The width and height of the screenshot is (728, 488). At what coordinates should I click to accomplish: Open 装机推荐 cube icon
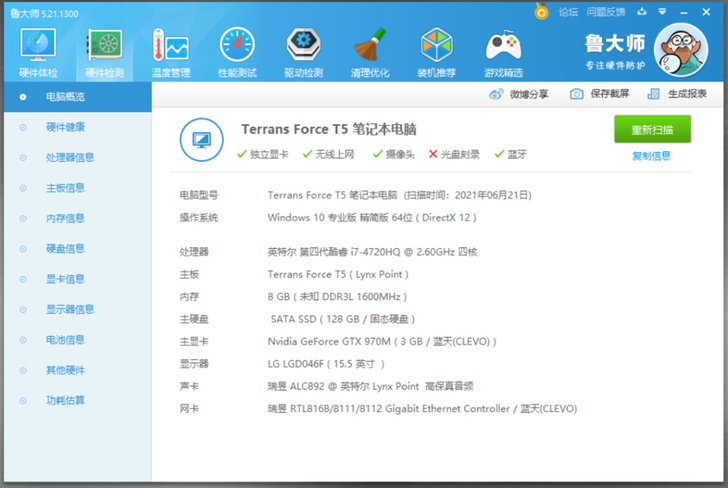coord(436,45)
